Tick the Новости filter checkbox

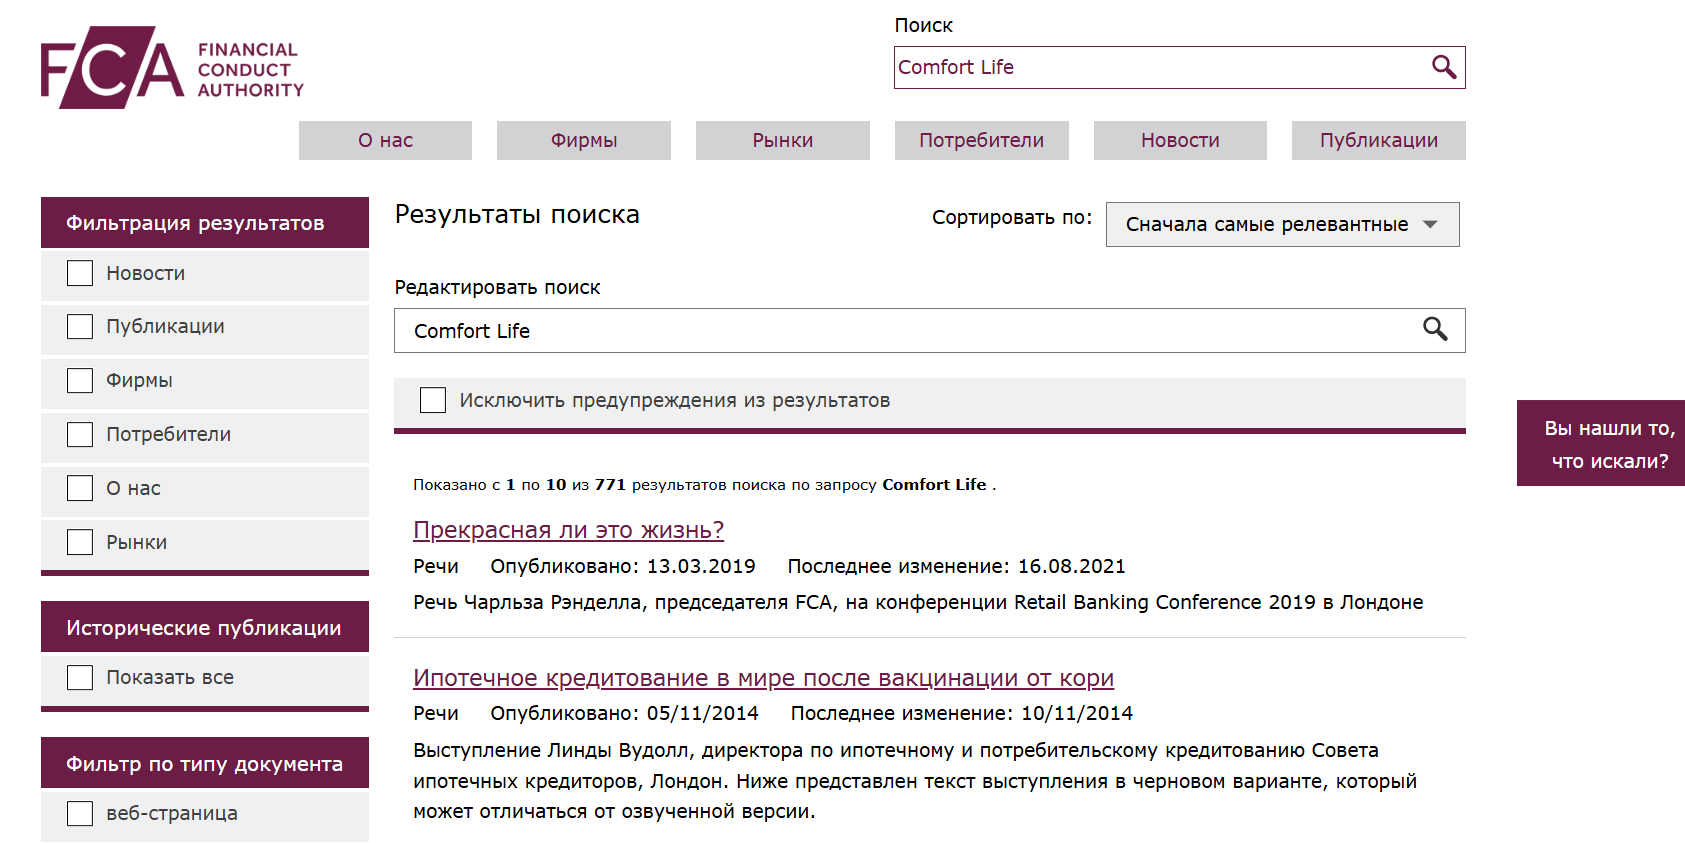tap(80, 273)
